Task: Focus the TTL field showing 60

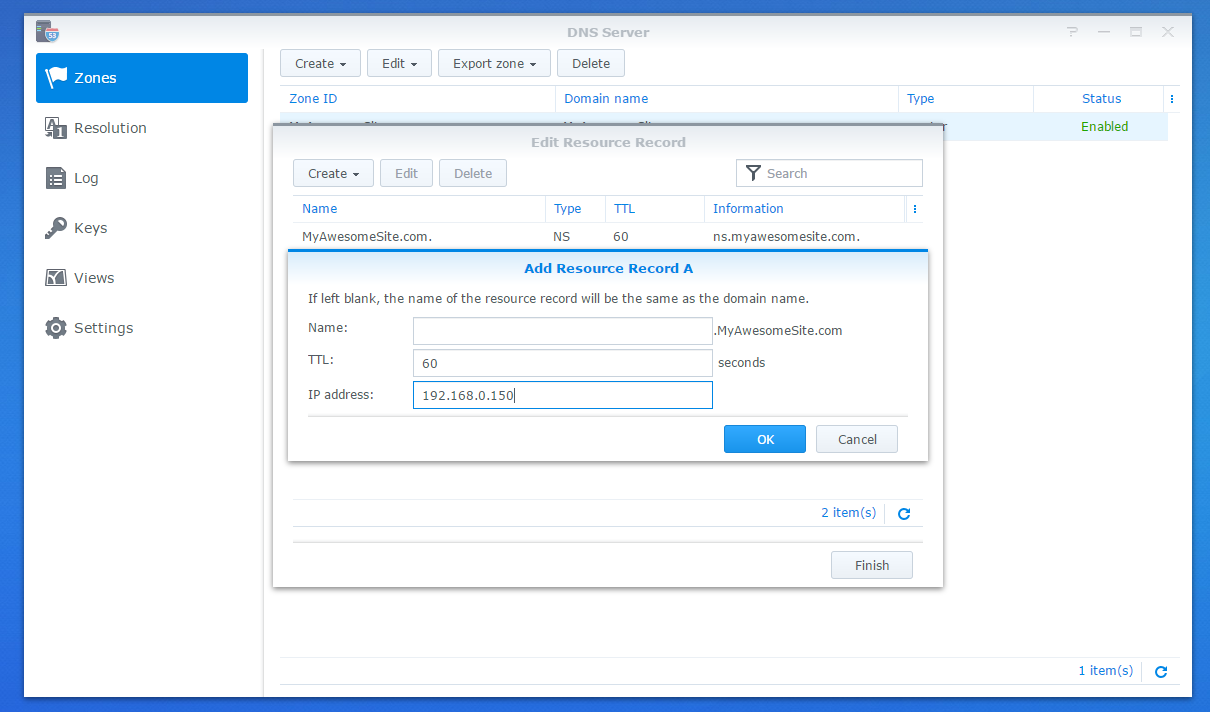Action: [x=562, y=363]
